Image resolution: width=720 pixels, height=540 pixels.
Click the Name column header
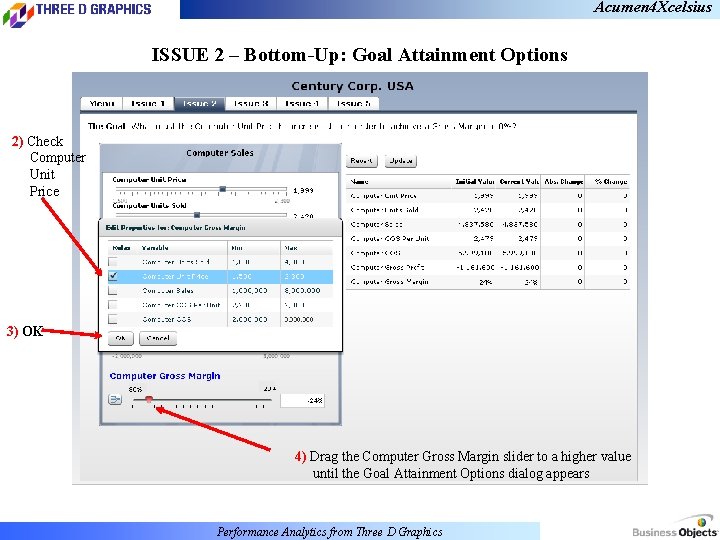(360, 182)
